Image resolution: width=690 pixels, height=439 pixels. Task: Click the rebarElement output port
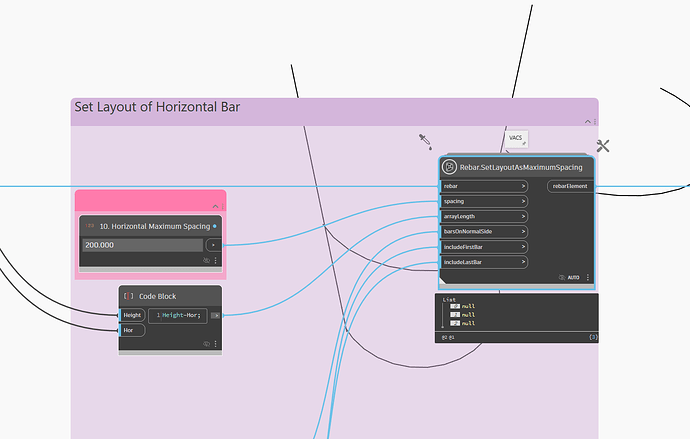point(571,186)
